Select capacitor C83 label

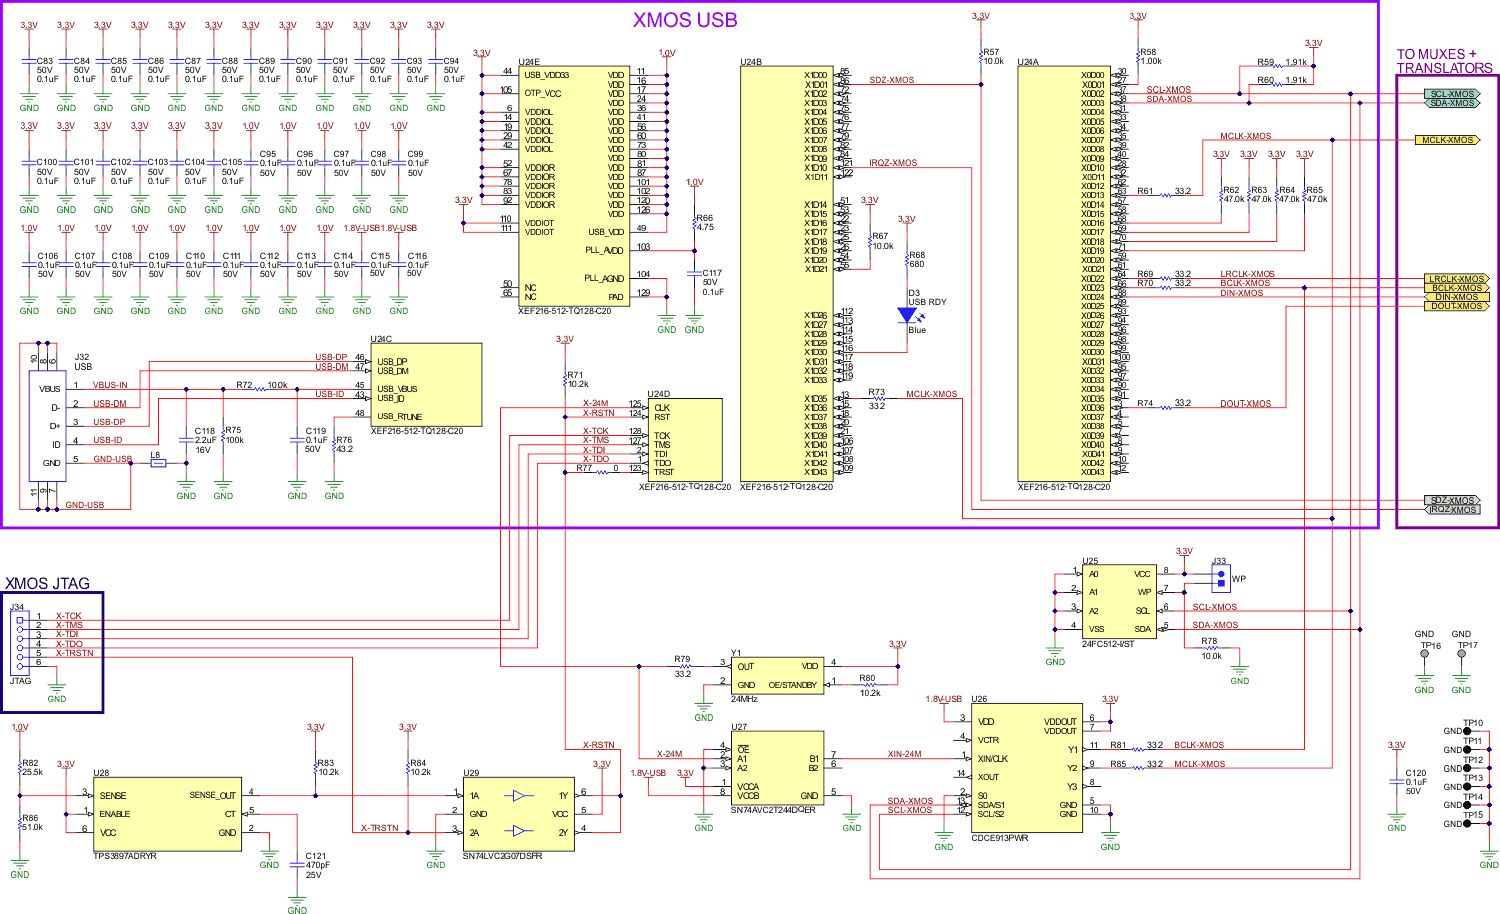[47, 70]
